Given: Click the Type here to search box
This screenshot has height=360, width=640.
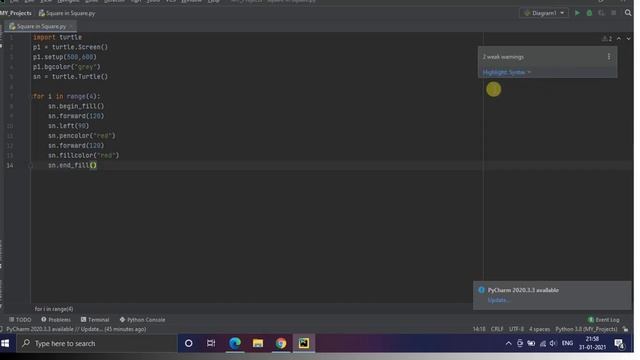Looking at the screenshot, I should point(97,343).
